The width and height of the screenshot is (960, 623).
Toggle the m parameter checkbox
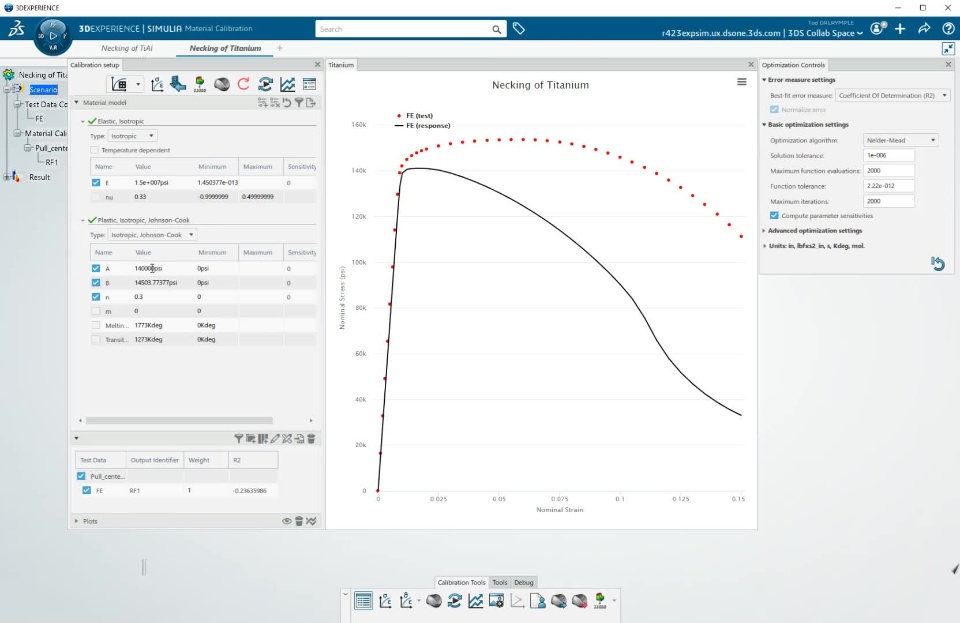[96, 311]
